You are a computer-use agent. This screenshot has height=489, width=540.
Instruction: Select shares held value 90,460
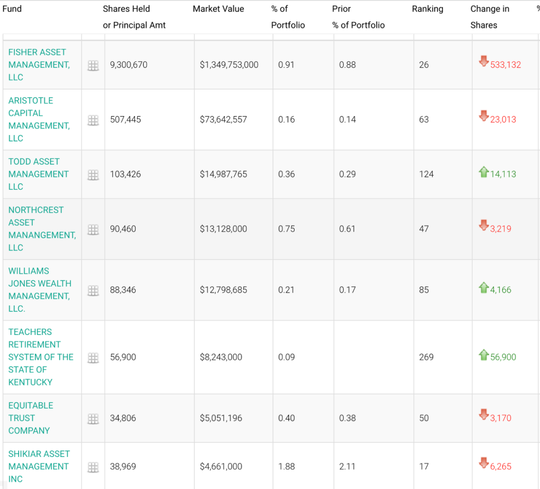click(x=123, y=229)
